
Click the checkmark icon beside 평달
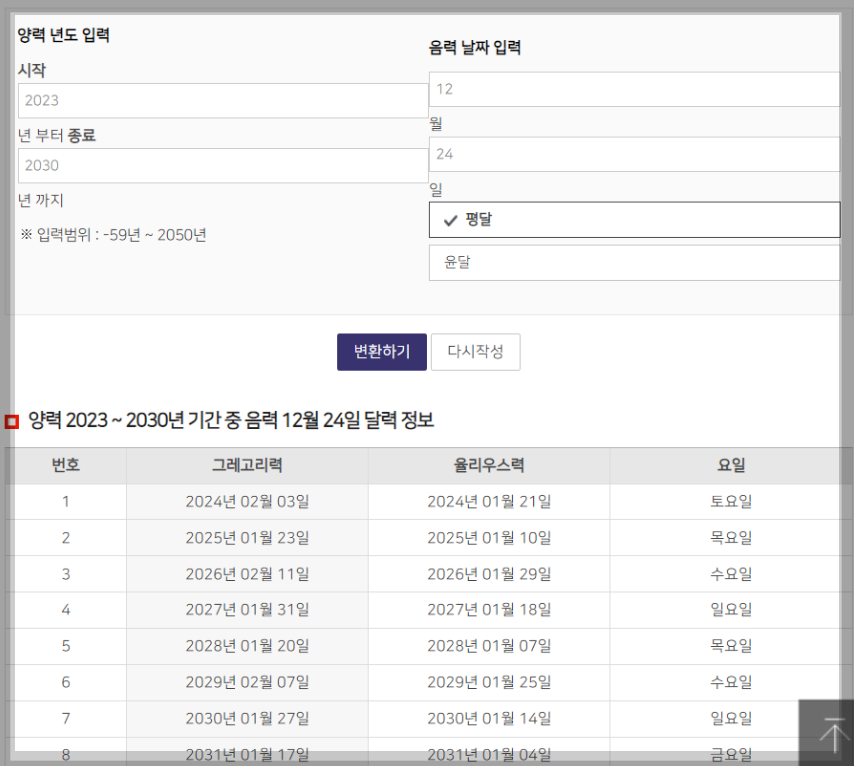tap(450, 219)
